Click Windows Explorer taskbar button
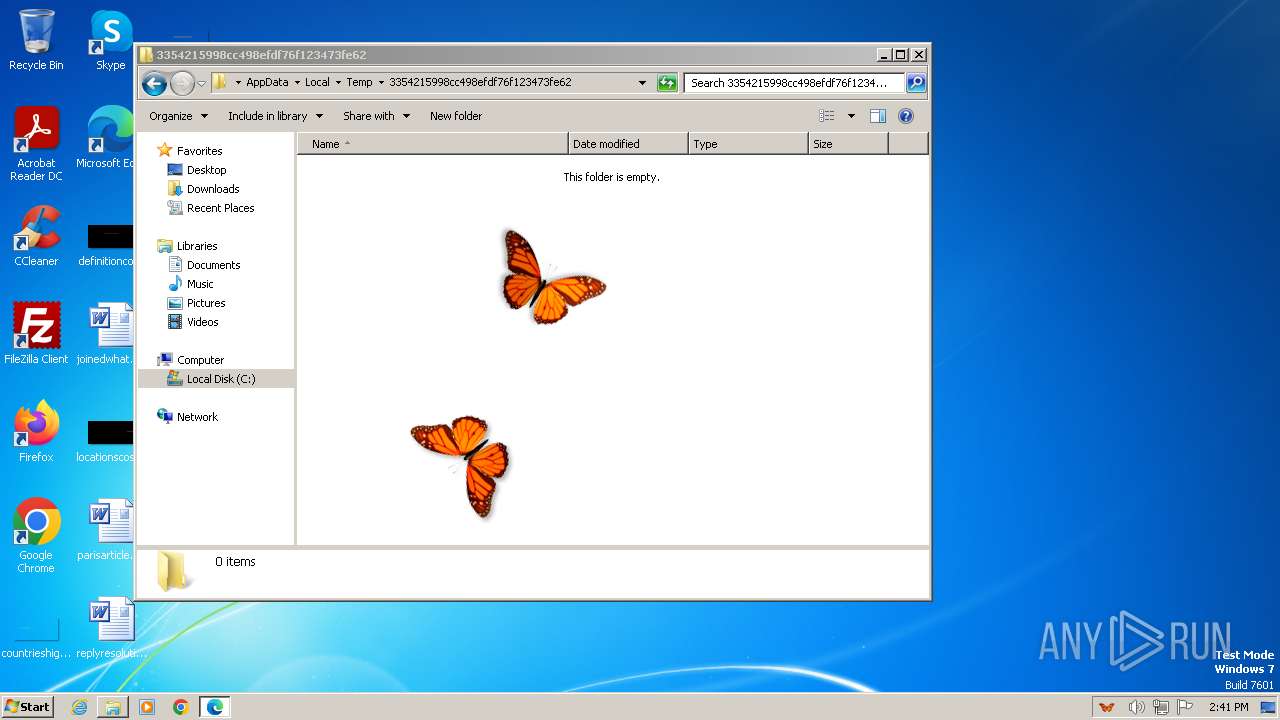This screenshot has width=1280, height=720. coord(113,707)
